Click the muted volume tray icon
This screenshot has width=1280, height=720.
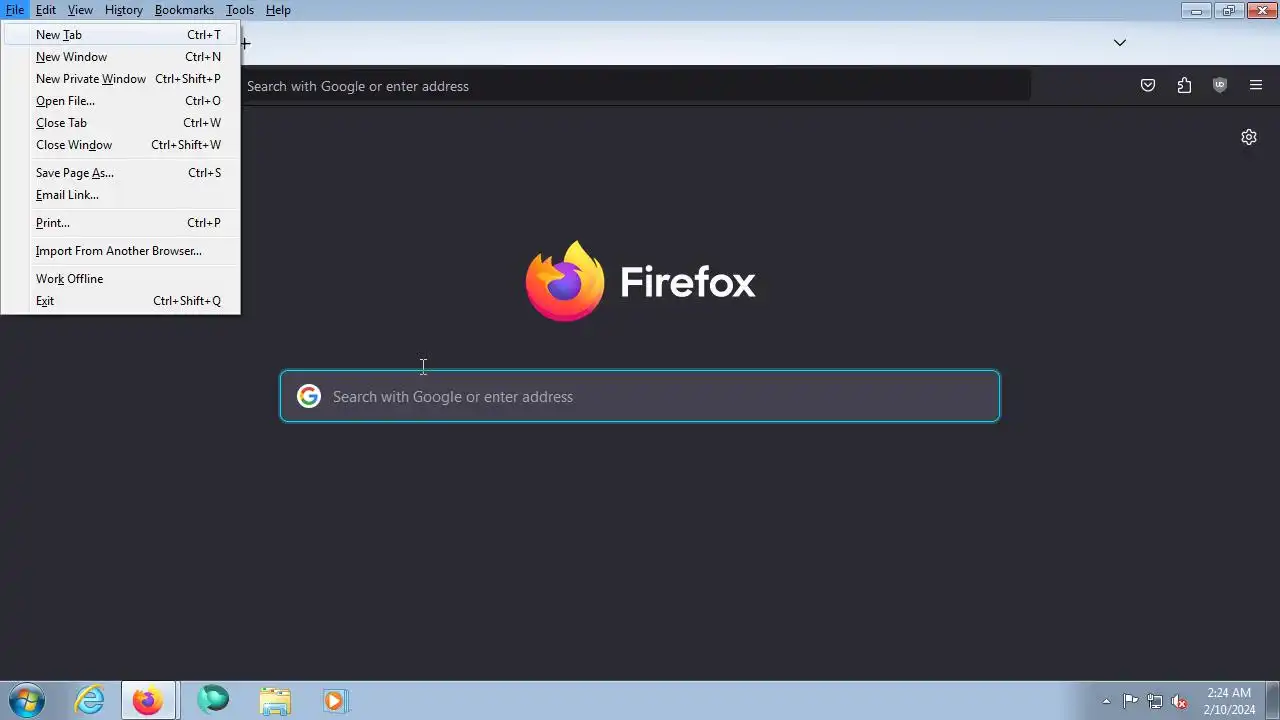(x=1180, y=701)
